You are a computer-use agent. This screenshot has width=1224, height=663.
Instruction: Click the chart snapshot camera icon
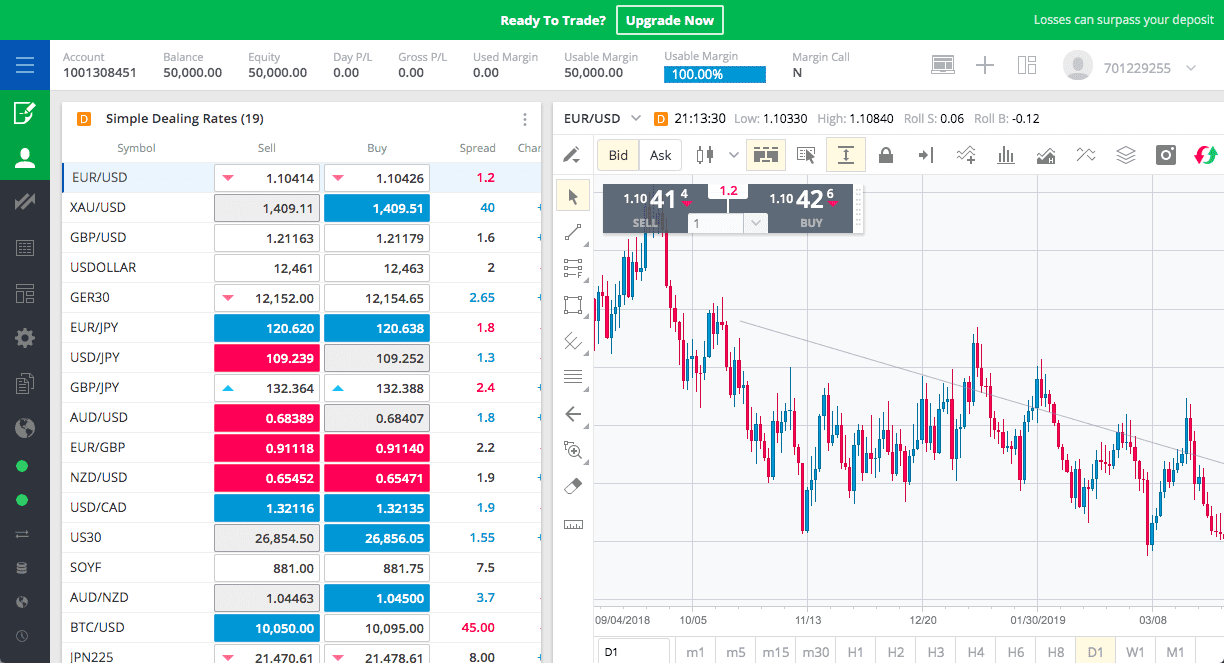(1165, 155)
